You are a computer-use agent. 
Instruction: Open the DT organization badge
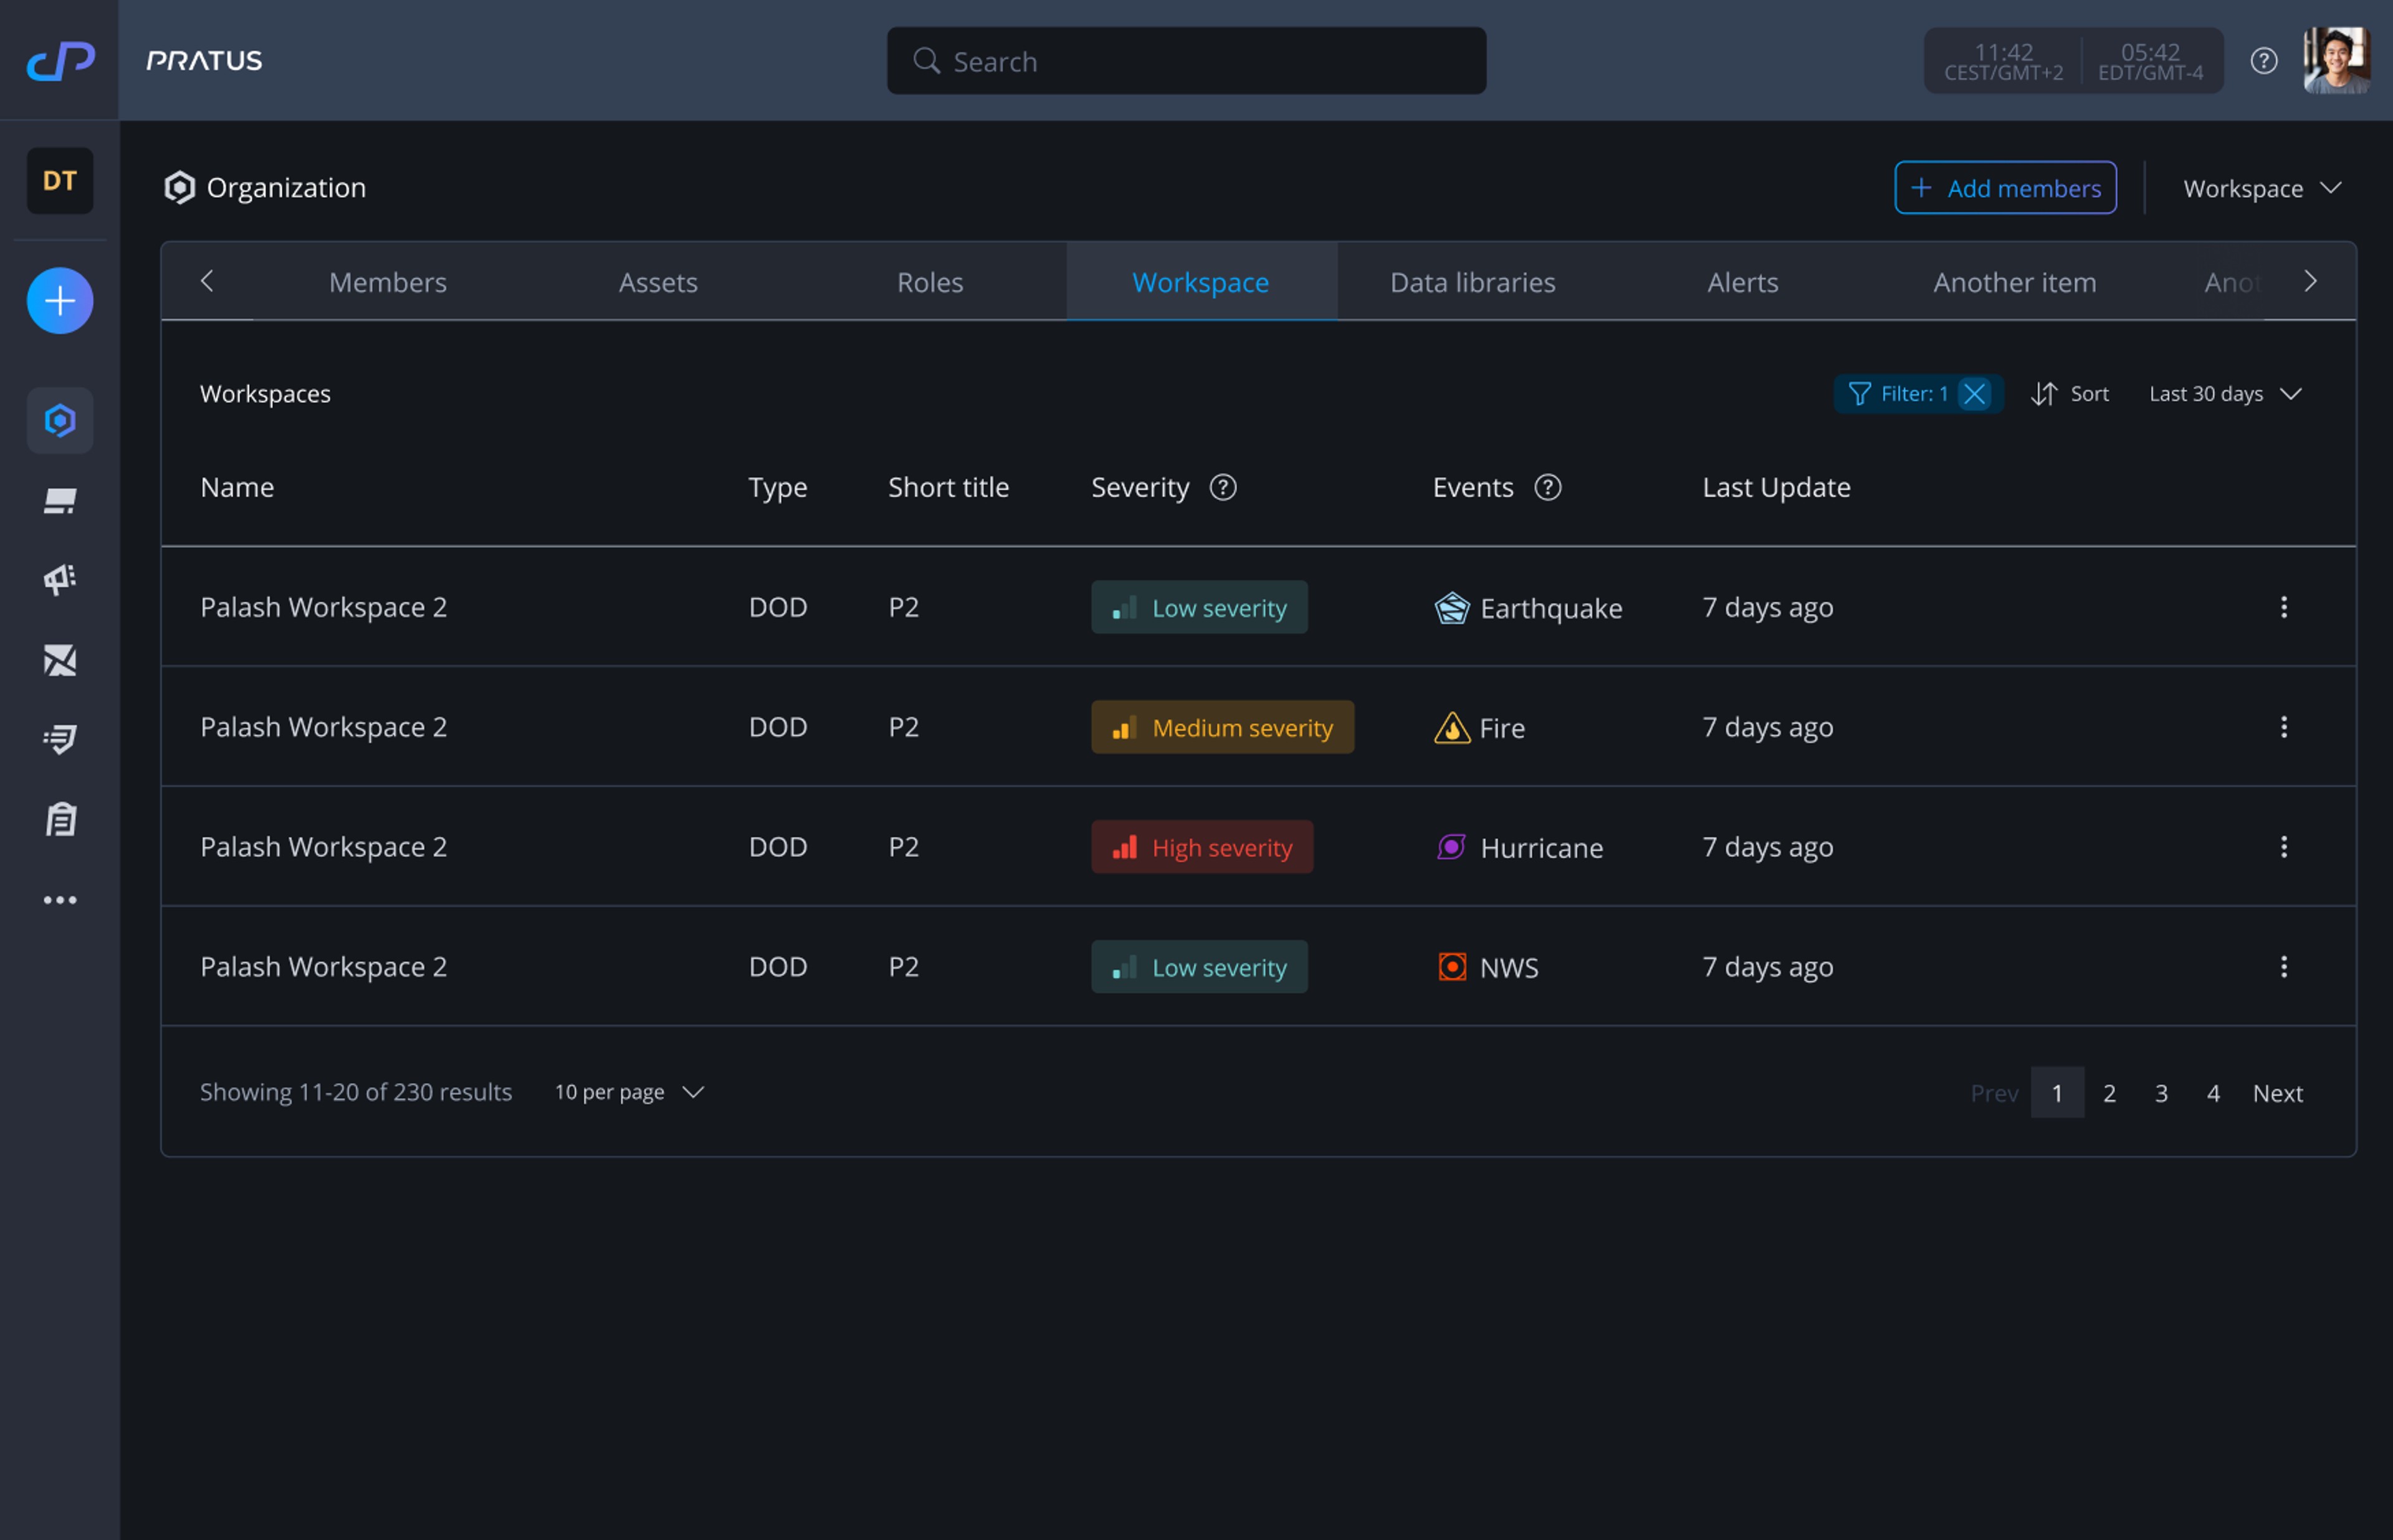coord(60,181)
